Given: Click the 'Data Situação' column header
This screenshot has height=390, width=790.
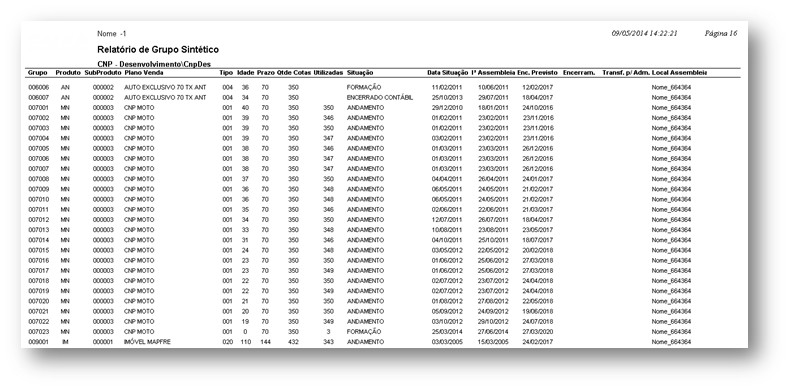Looking at the screenshot, I should (447, 73).
